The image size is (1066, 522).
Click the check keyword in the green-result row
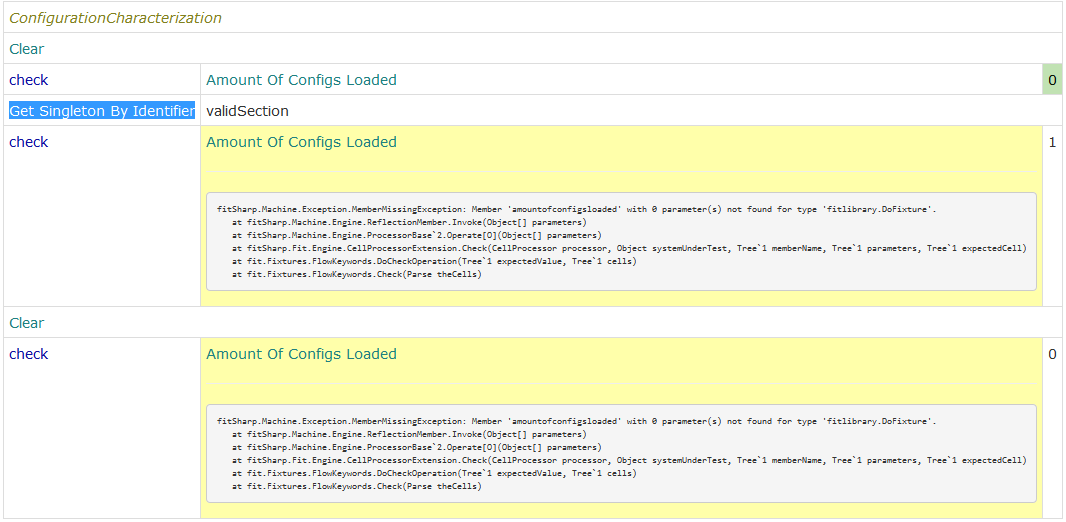coord(29,80)
